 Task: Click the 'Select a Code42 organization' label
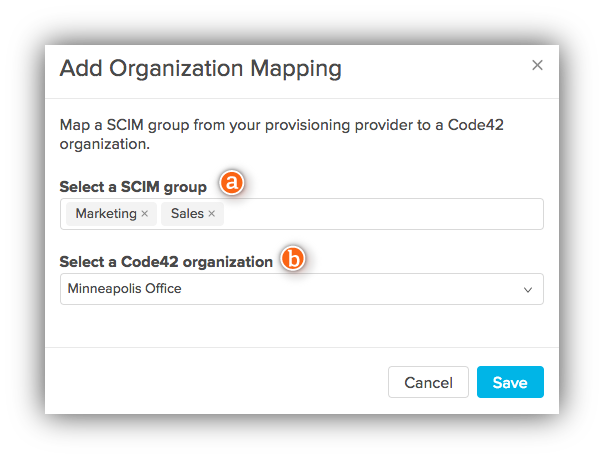(166, 262)
